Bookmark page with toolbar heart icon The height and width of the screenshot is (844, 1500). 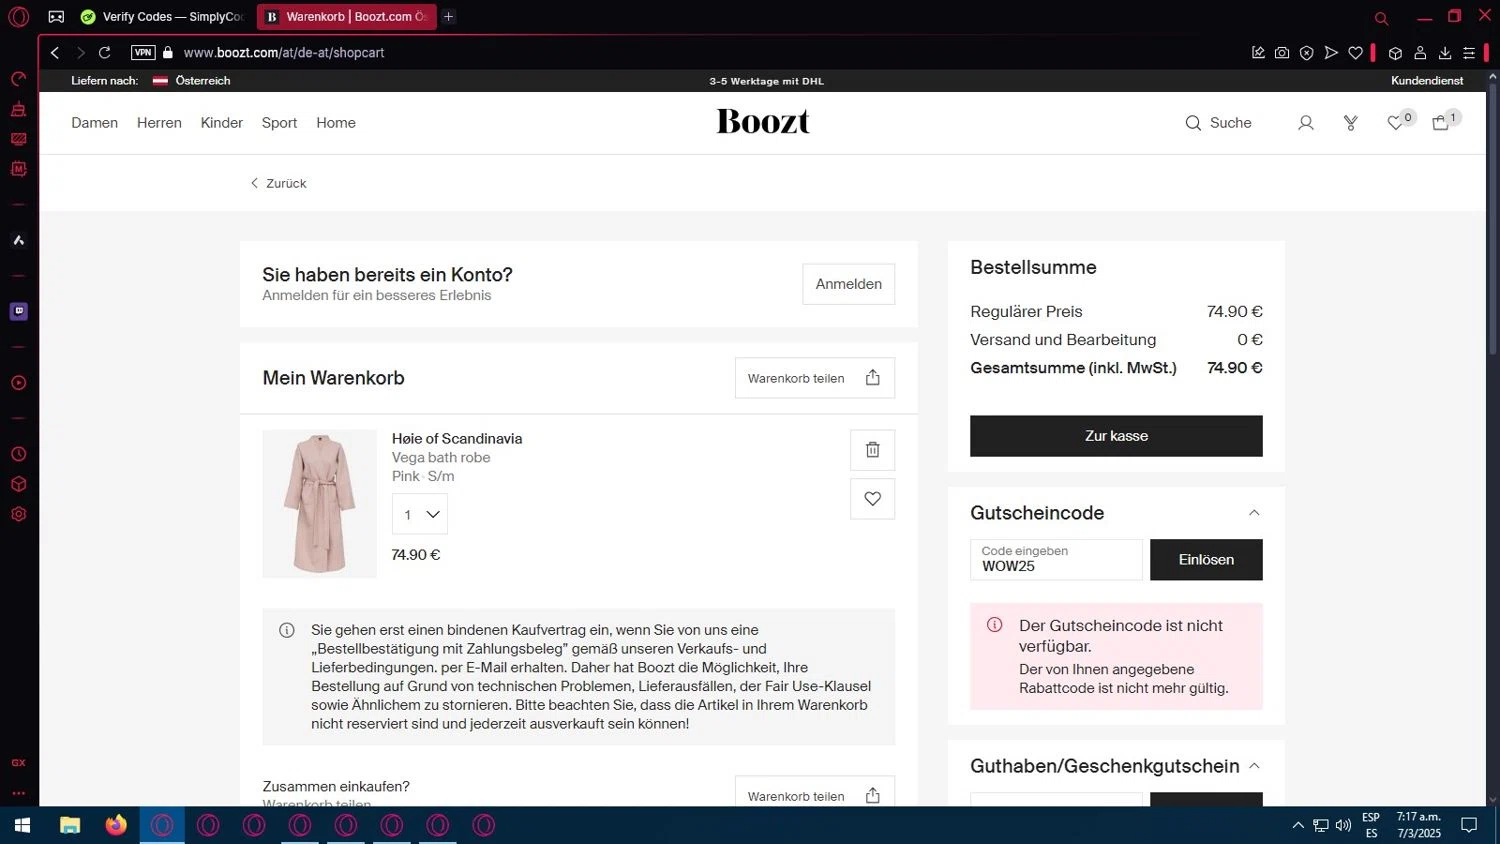point(1356,53)
